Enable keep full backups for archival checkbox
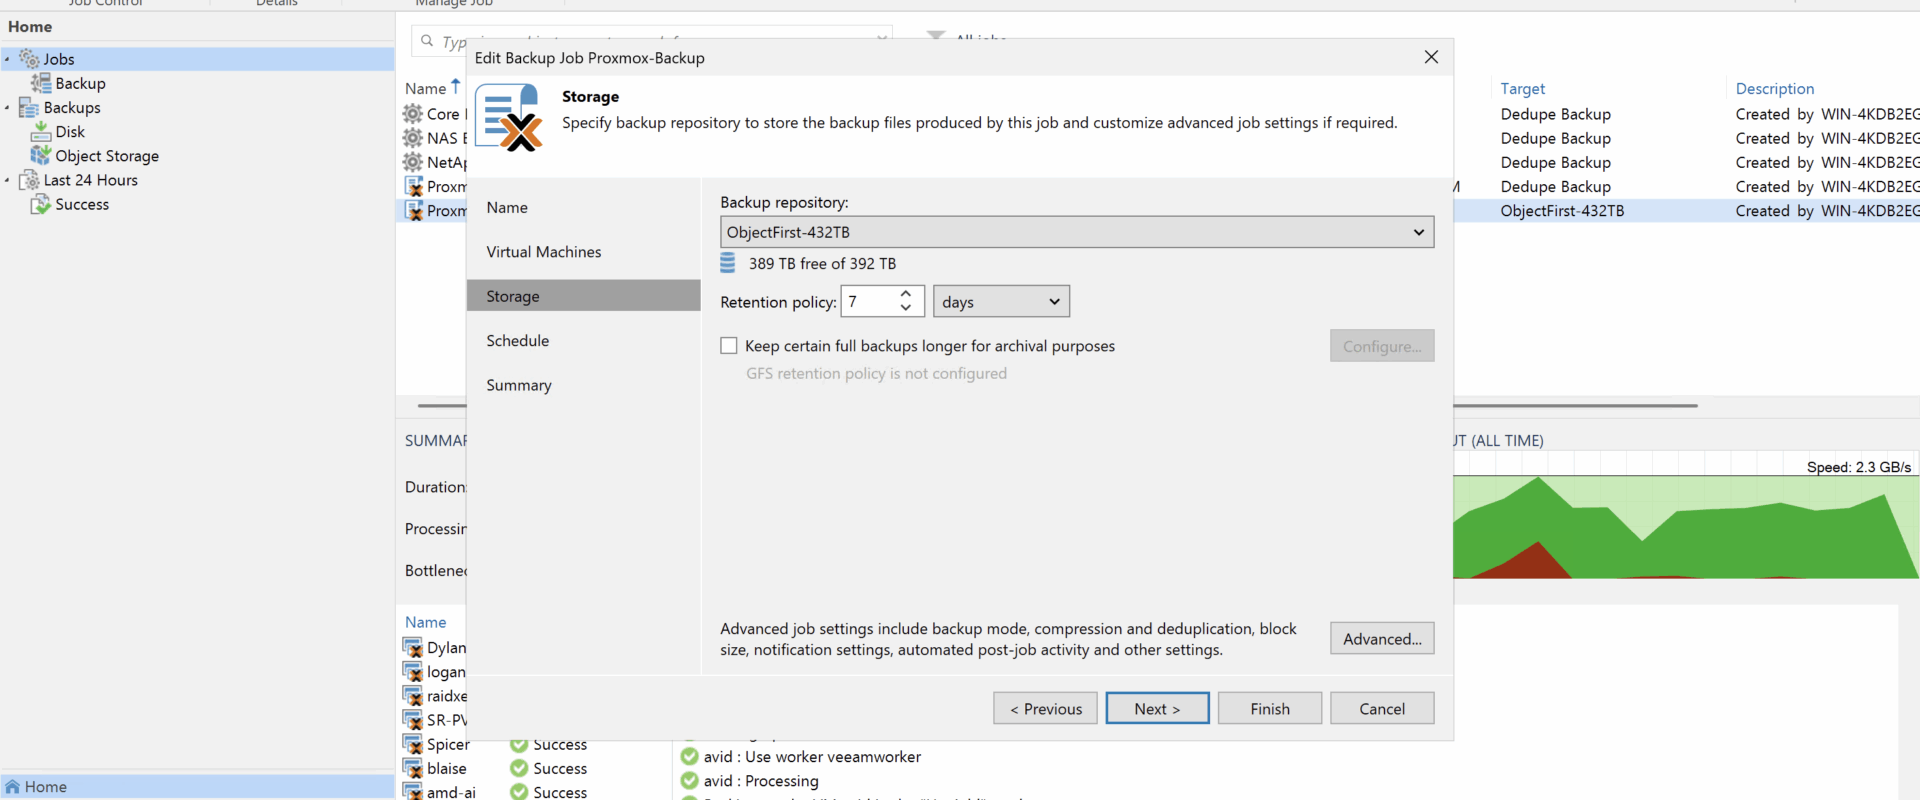The height and width of the screenshot is (800, 1920). [x=729, y=345]
